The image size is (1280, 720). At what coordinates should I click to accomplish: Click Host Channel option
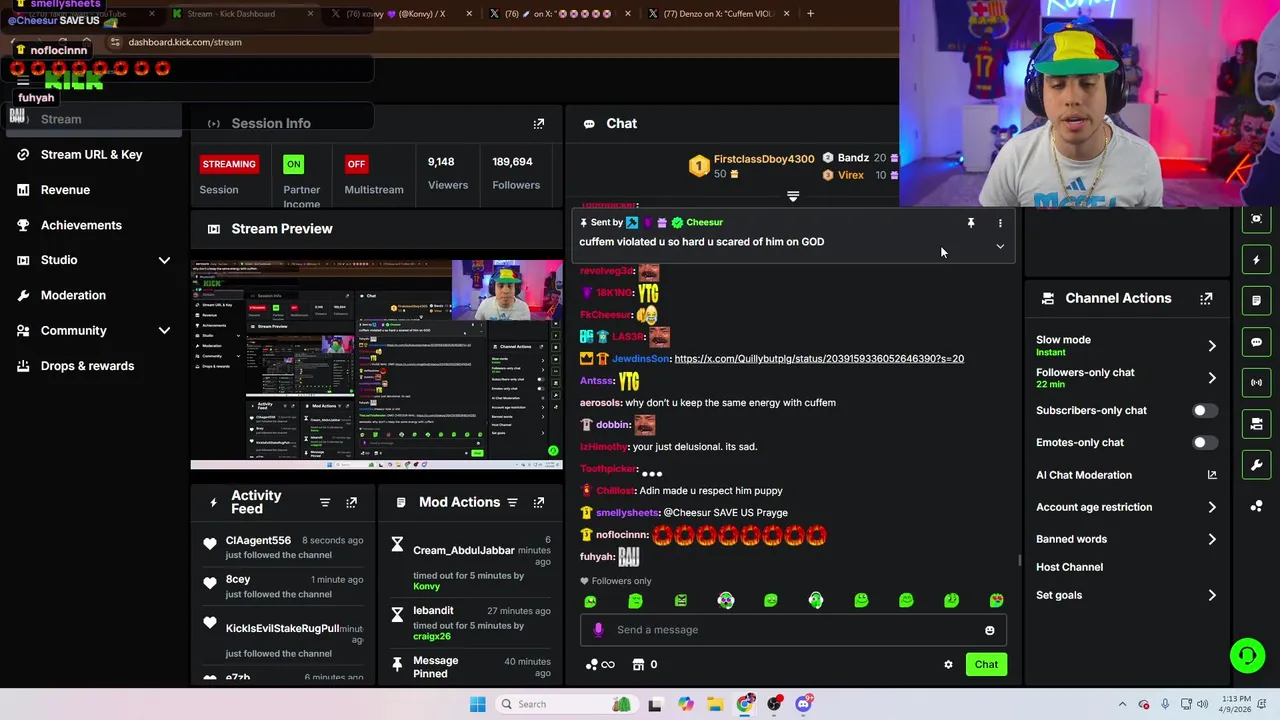tap(1069, 567)
